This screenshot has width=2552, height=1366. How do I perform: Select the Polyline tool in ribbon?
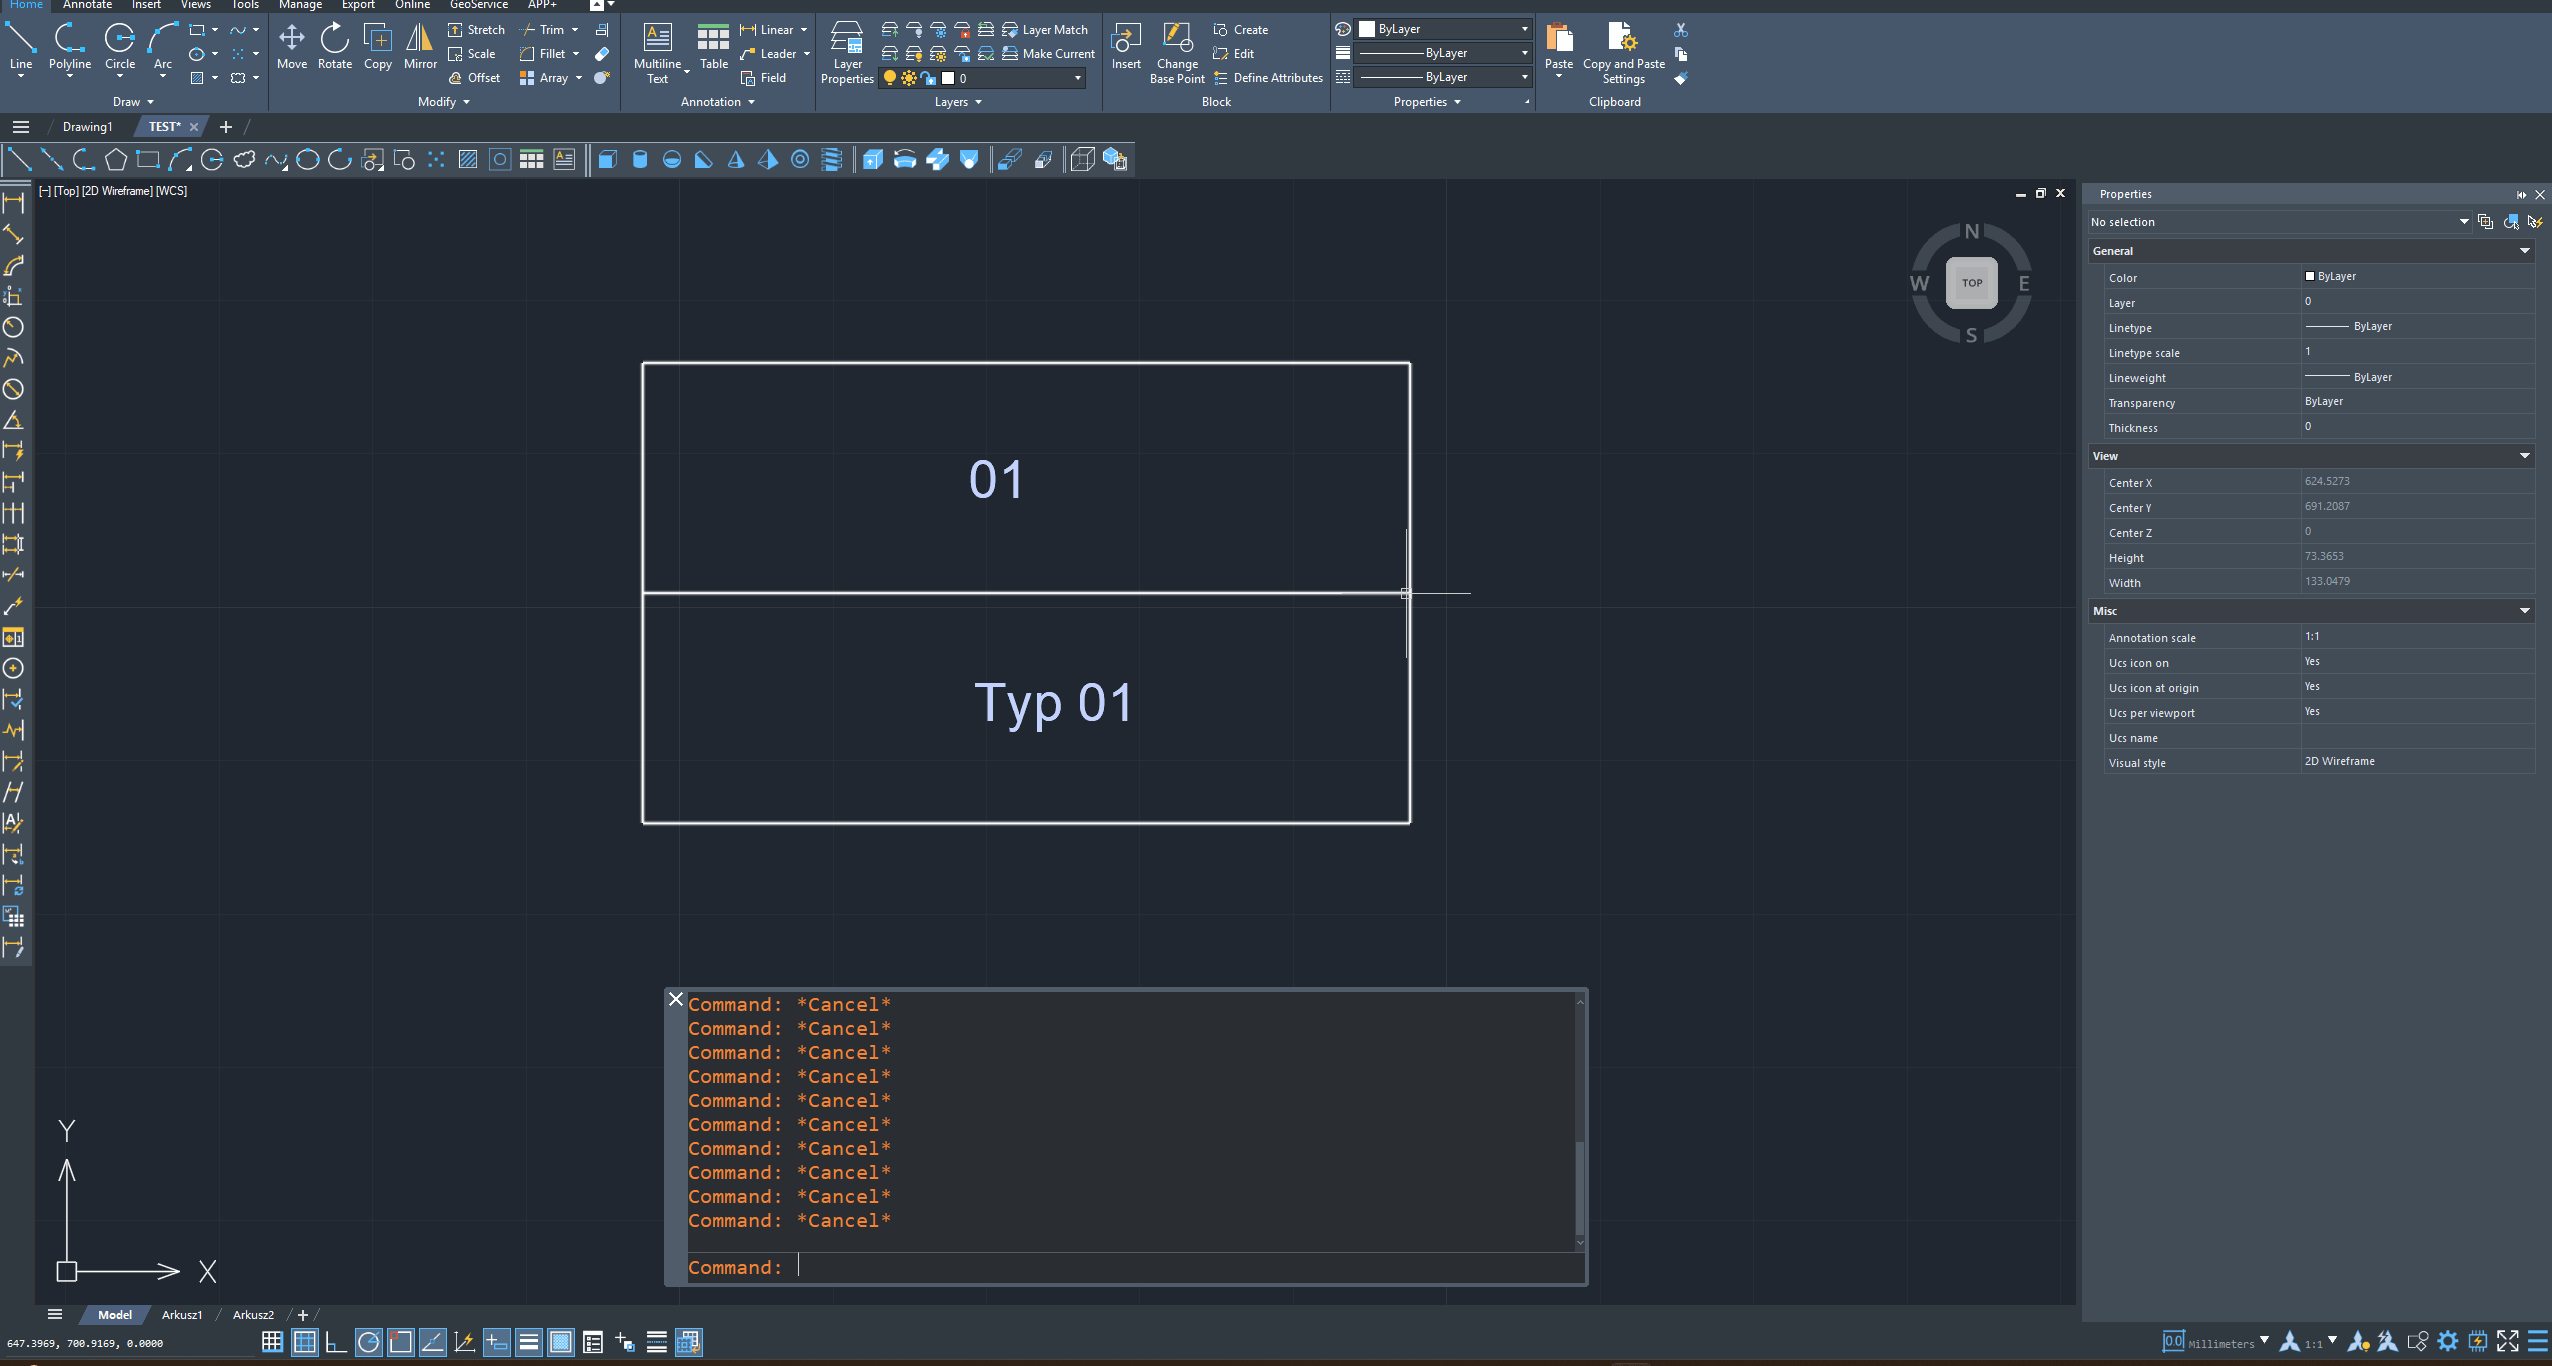coord(69,47)
